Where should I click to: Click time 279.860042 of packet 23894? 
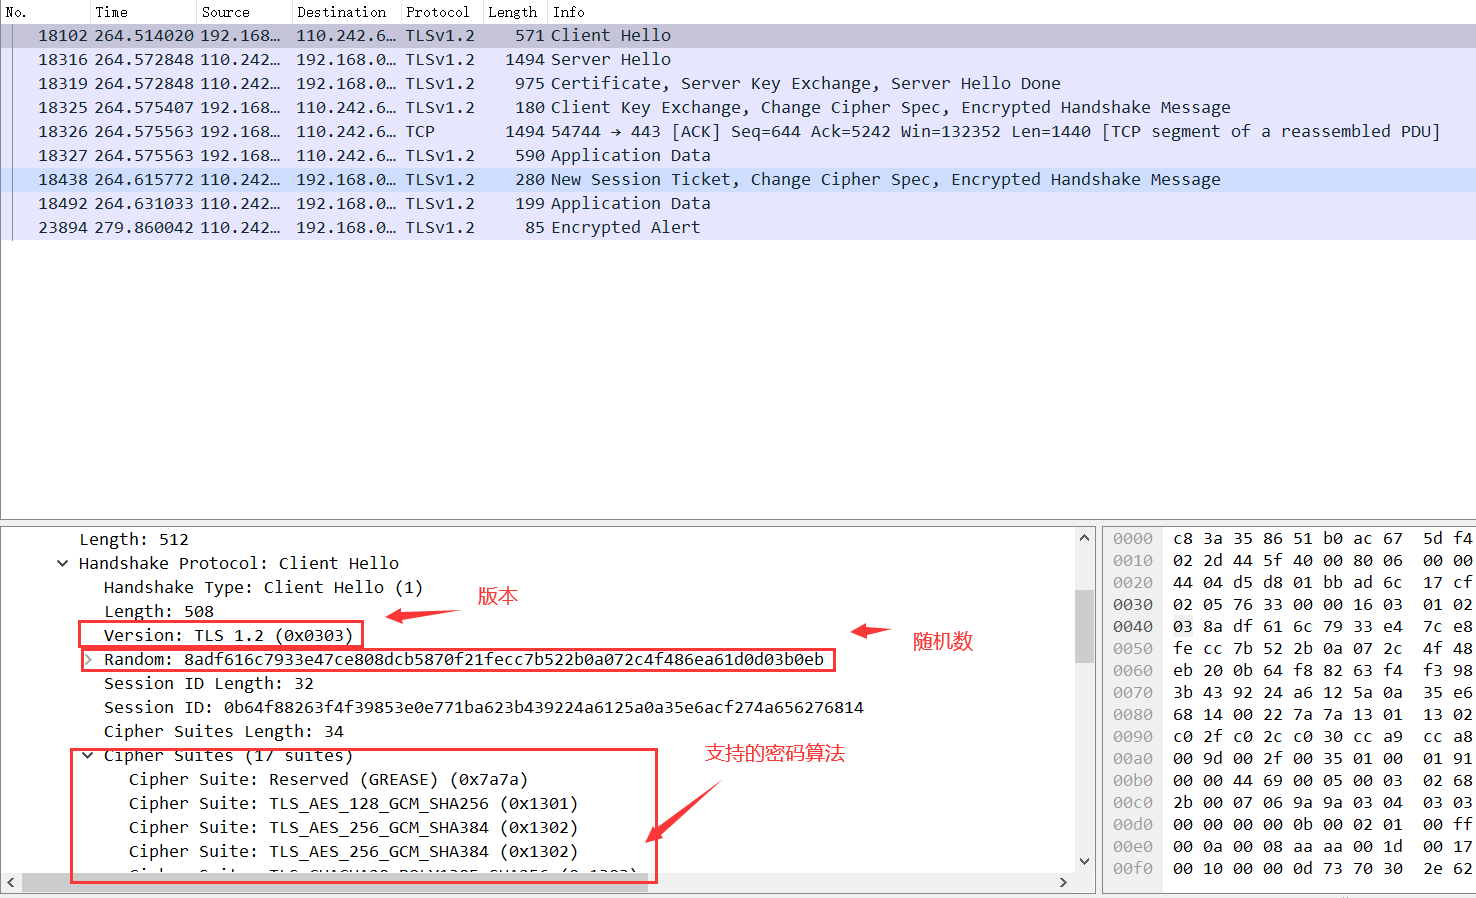point(144,228)
